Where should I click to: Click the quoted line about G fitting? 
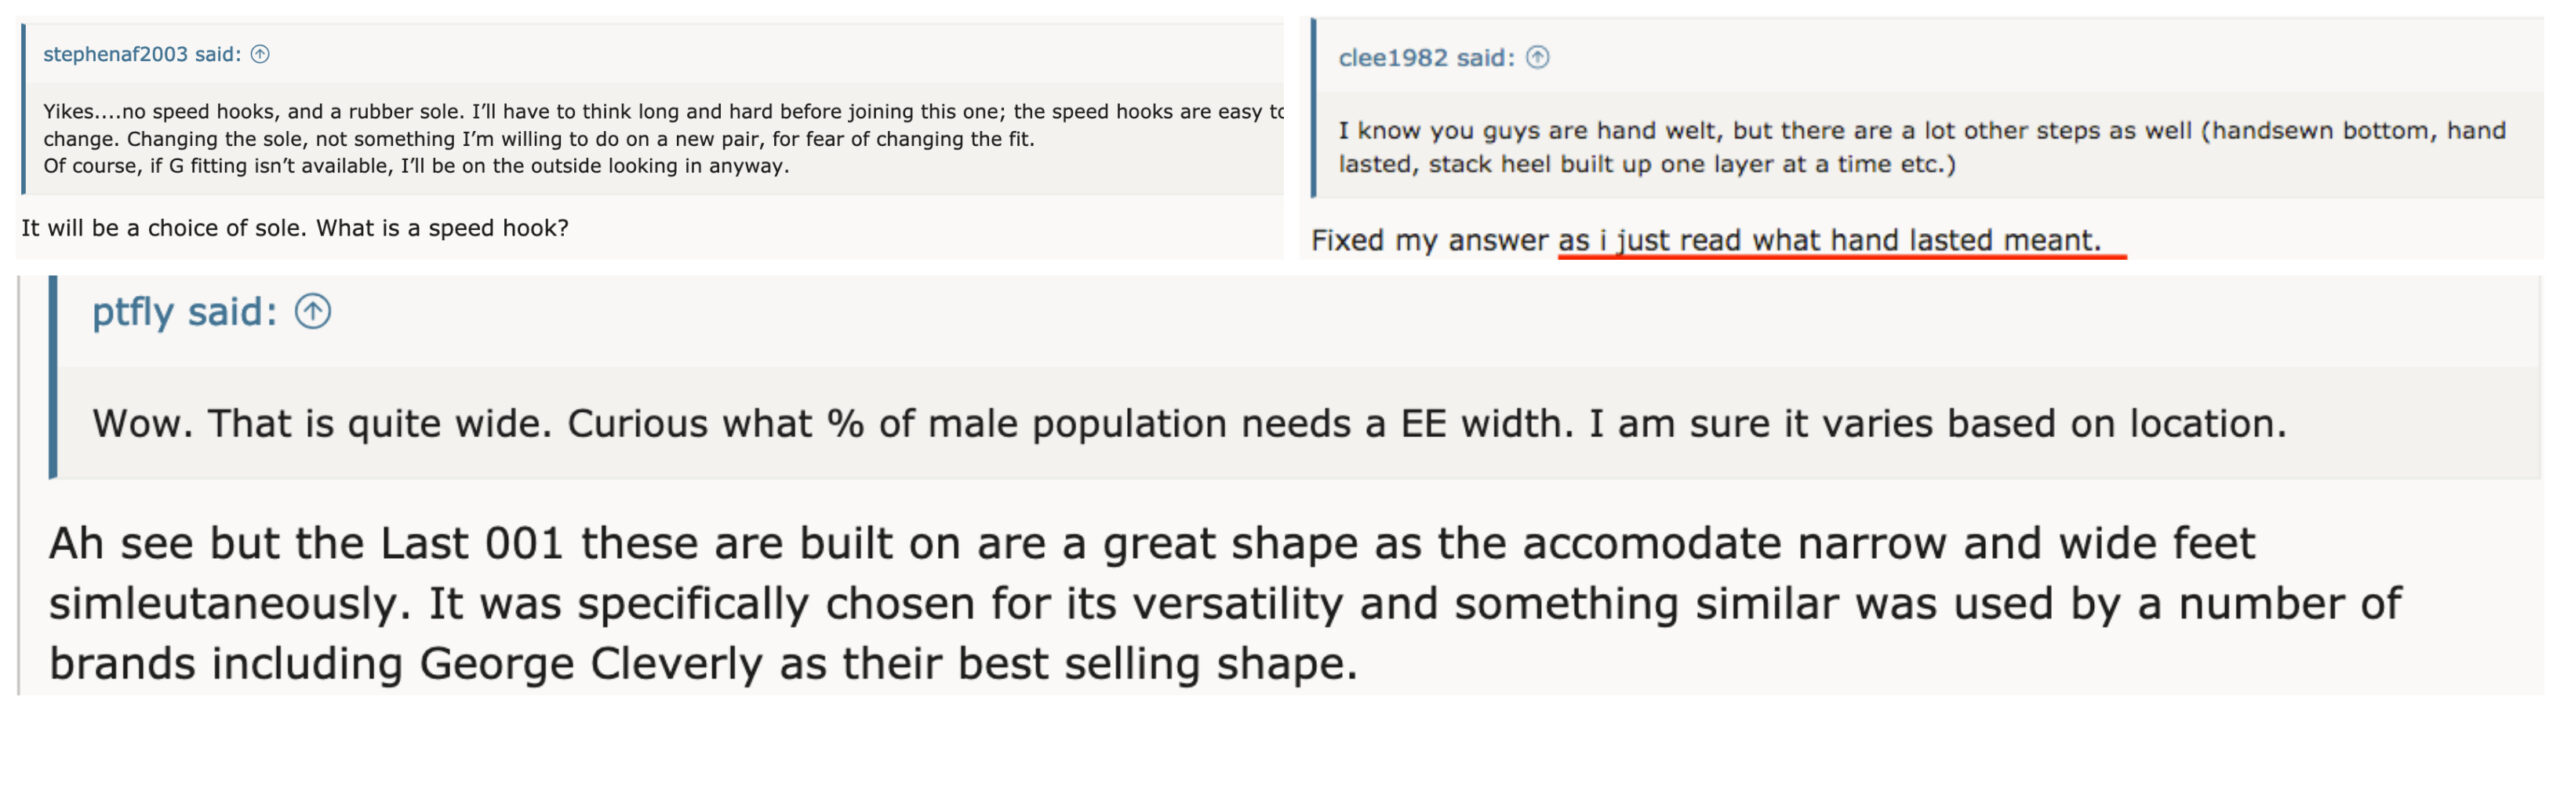pyautogui.click(x=416, y=166)
